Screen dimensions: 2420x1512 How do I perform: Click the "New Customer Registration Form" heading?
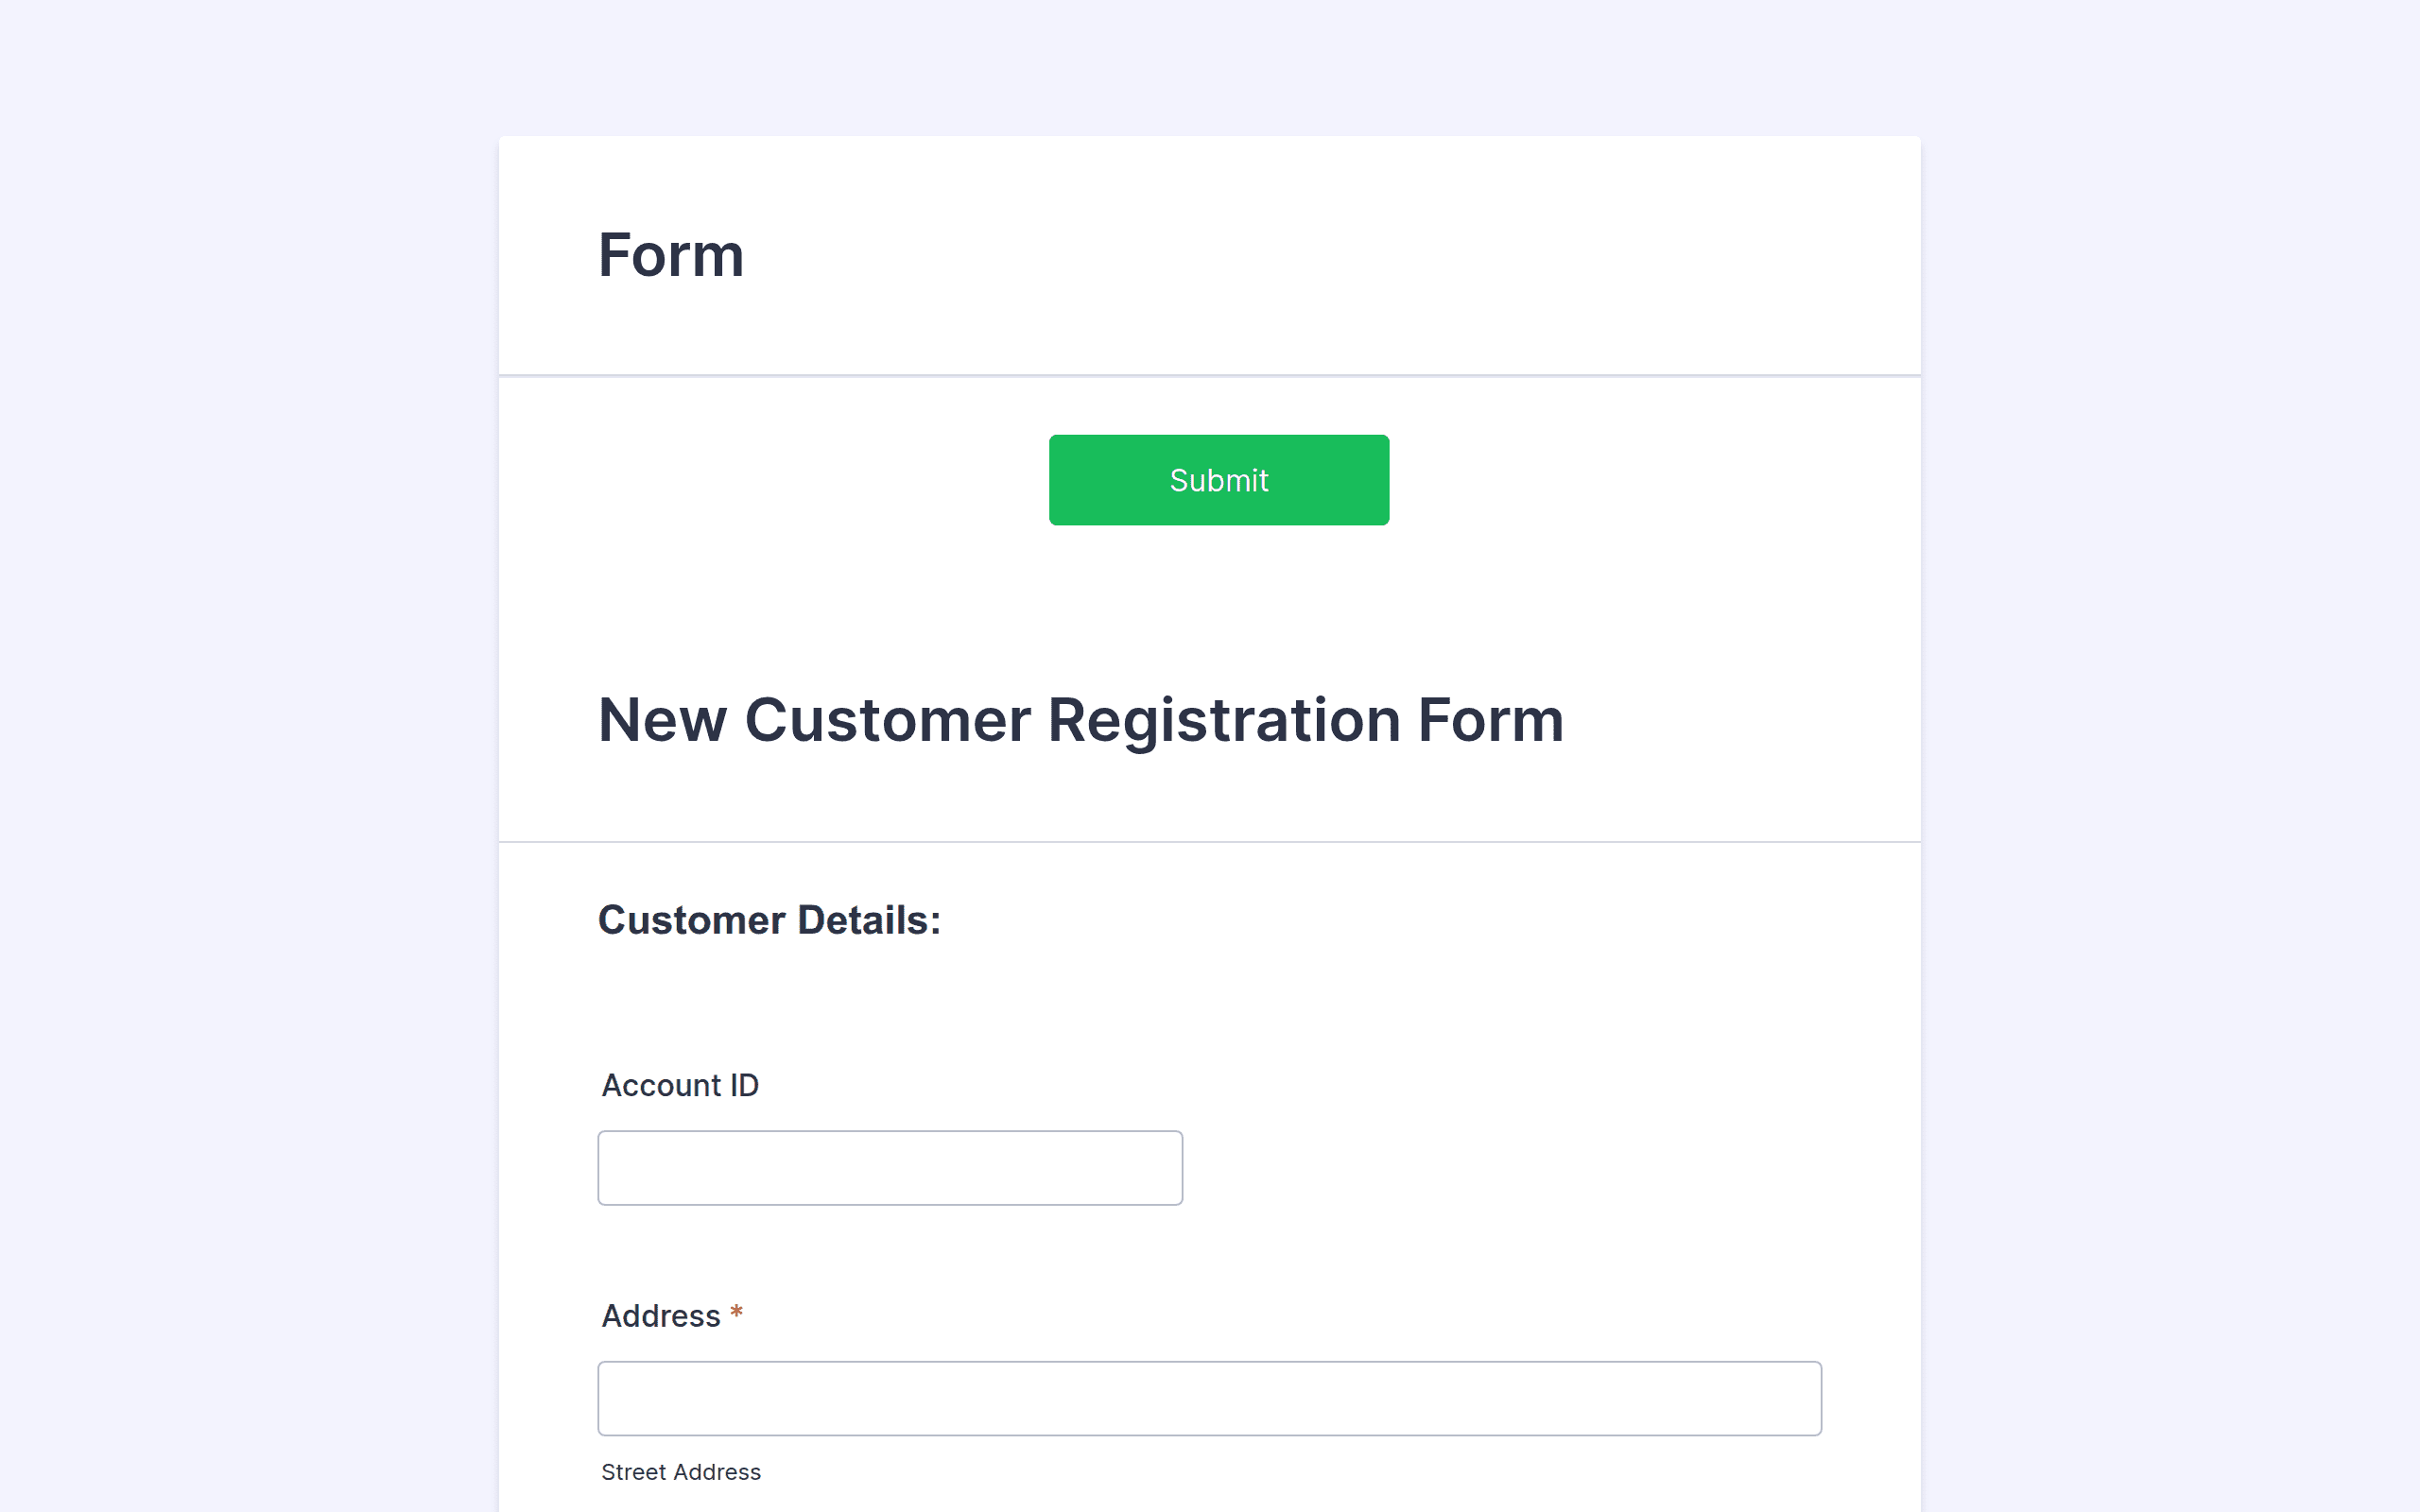point(1081,720)
